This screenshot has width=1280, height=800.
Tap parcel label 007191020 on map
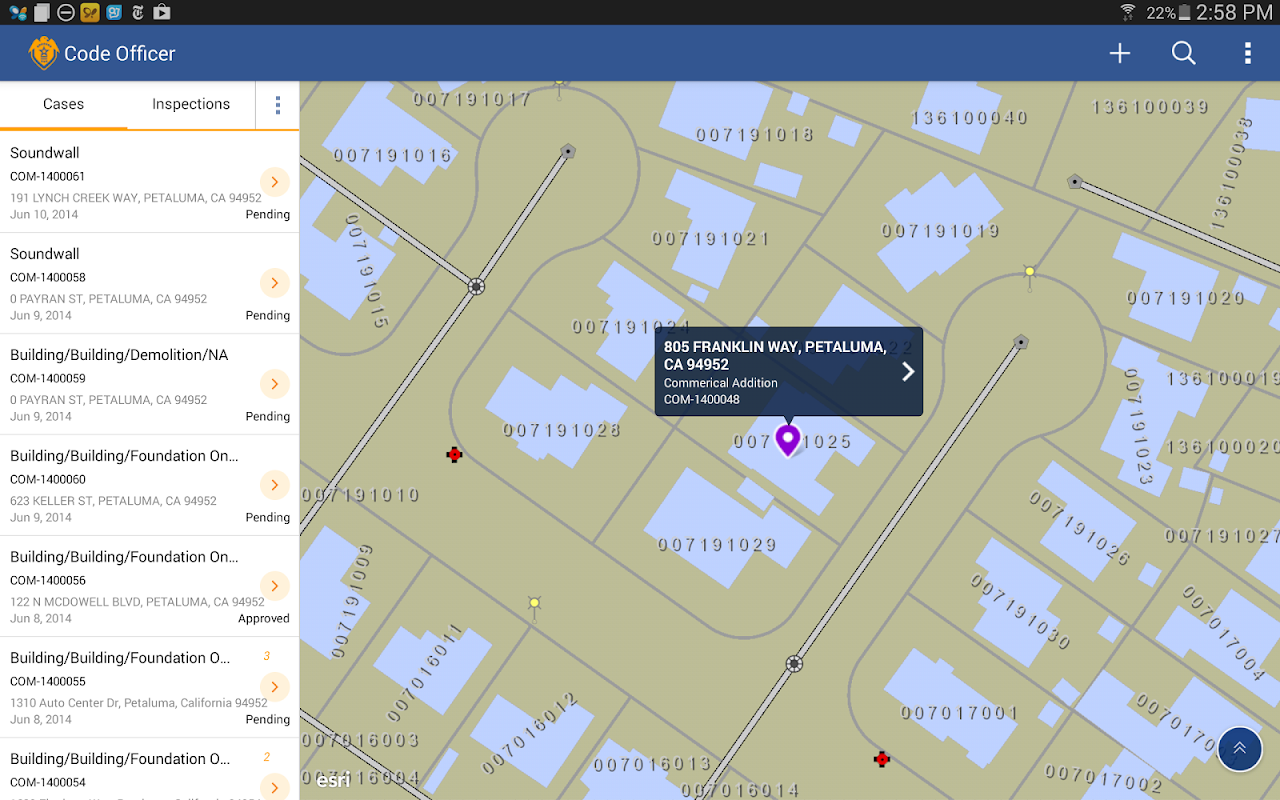coord(1186,297)
